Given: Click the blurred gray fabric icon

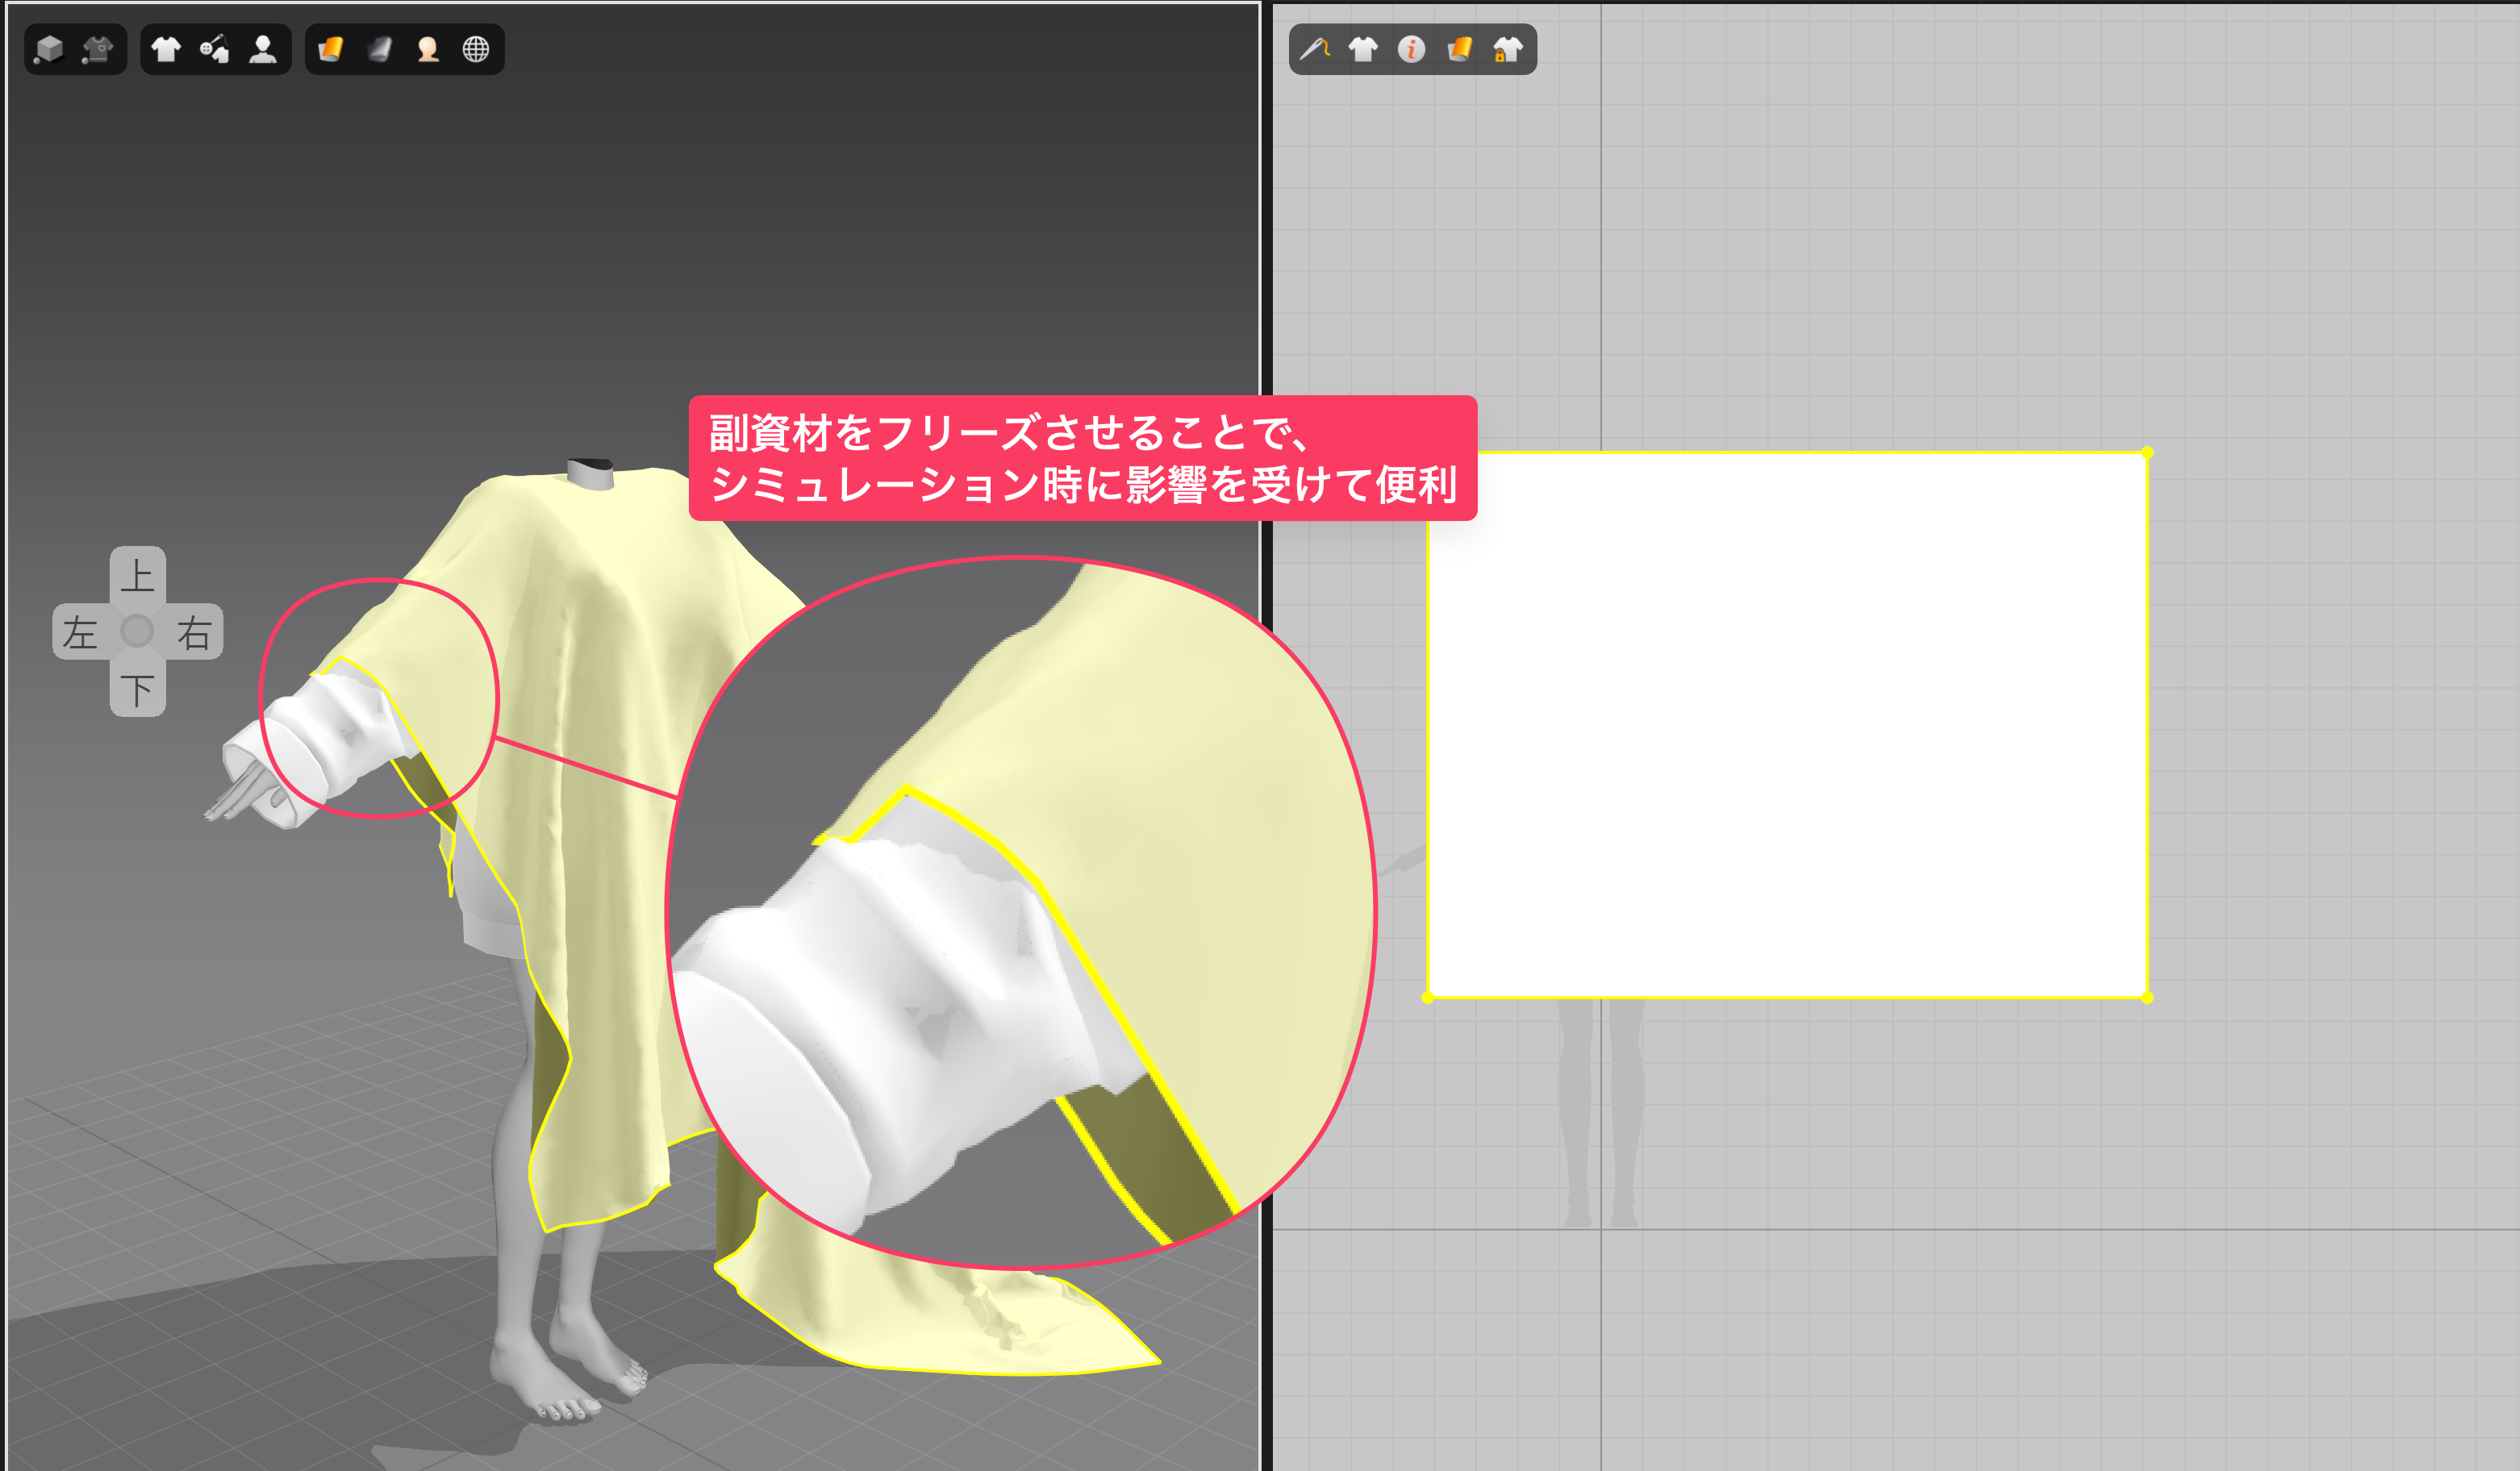Looking at the screenshot, I should click(x=379, y=49).
